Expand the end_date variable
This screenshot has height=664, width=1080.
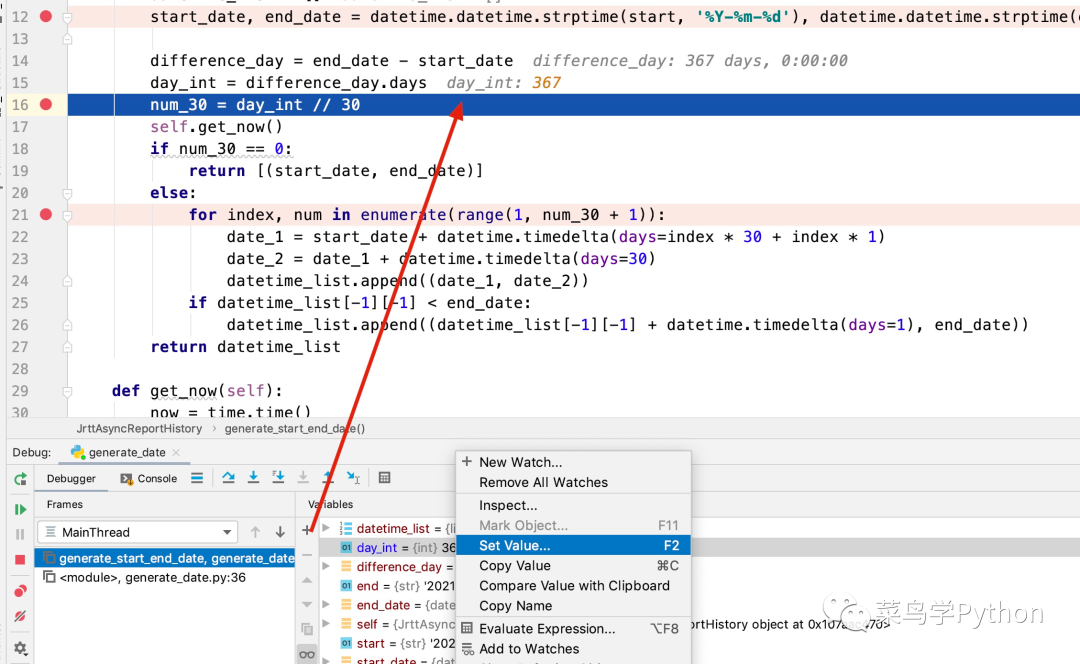(326, 605)
